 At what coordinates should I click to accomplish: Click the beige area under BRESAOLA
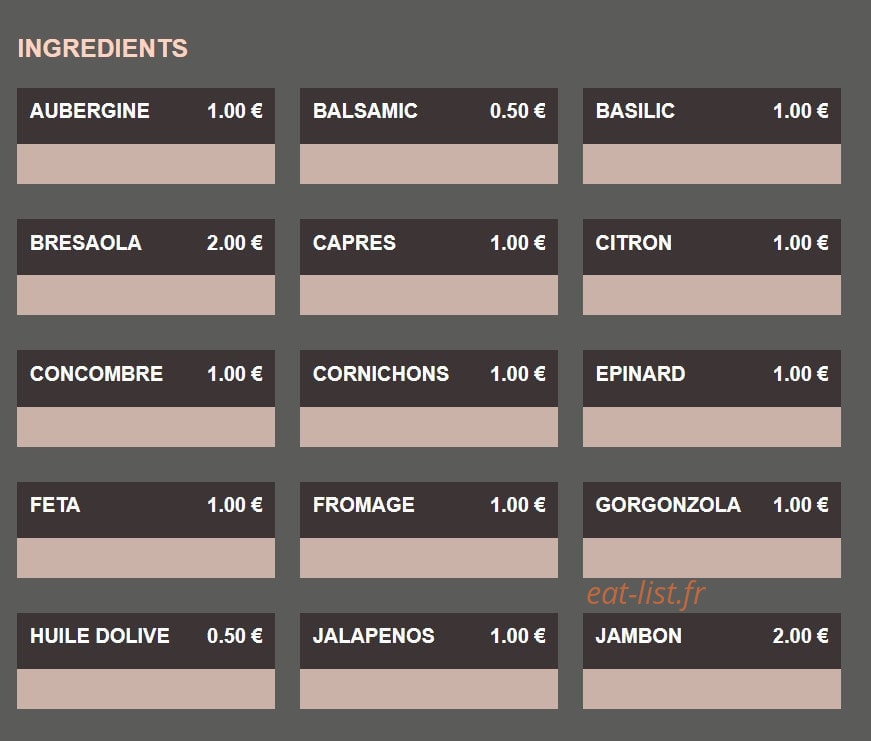pos(146,295)
